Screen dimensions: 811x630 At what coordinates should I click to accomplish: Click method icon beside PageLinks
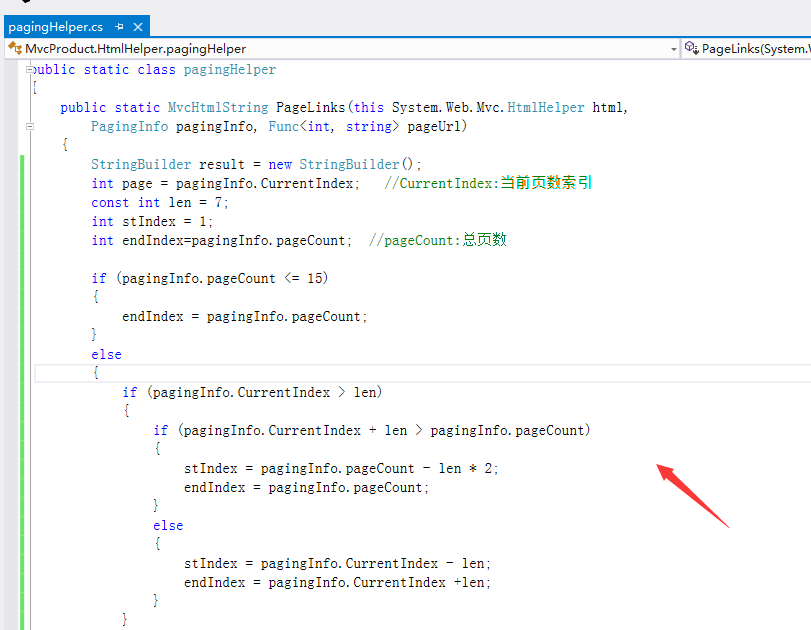692,48
